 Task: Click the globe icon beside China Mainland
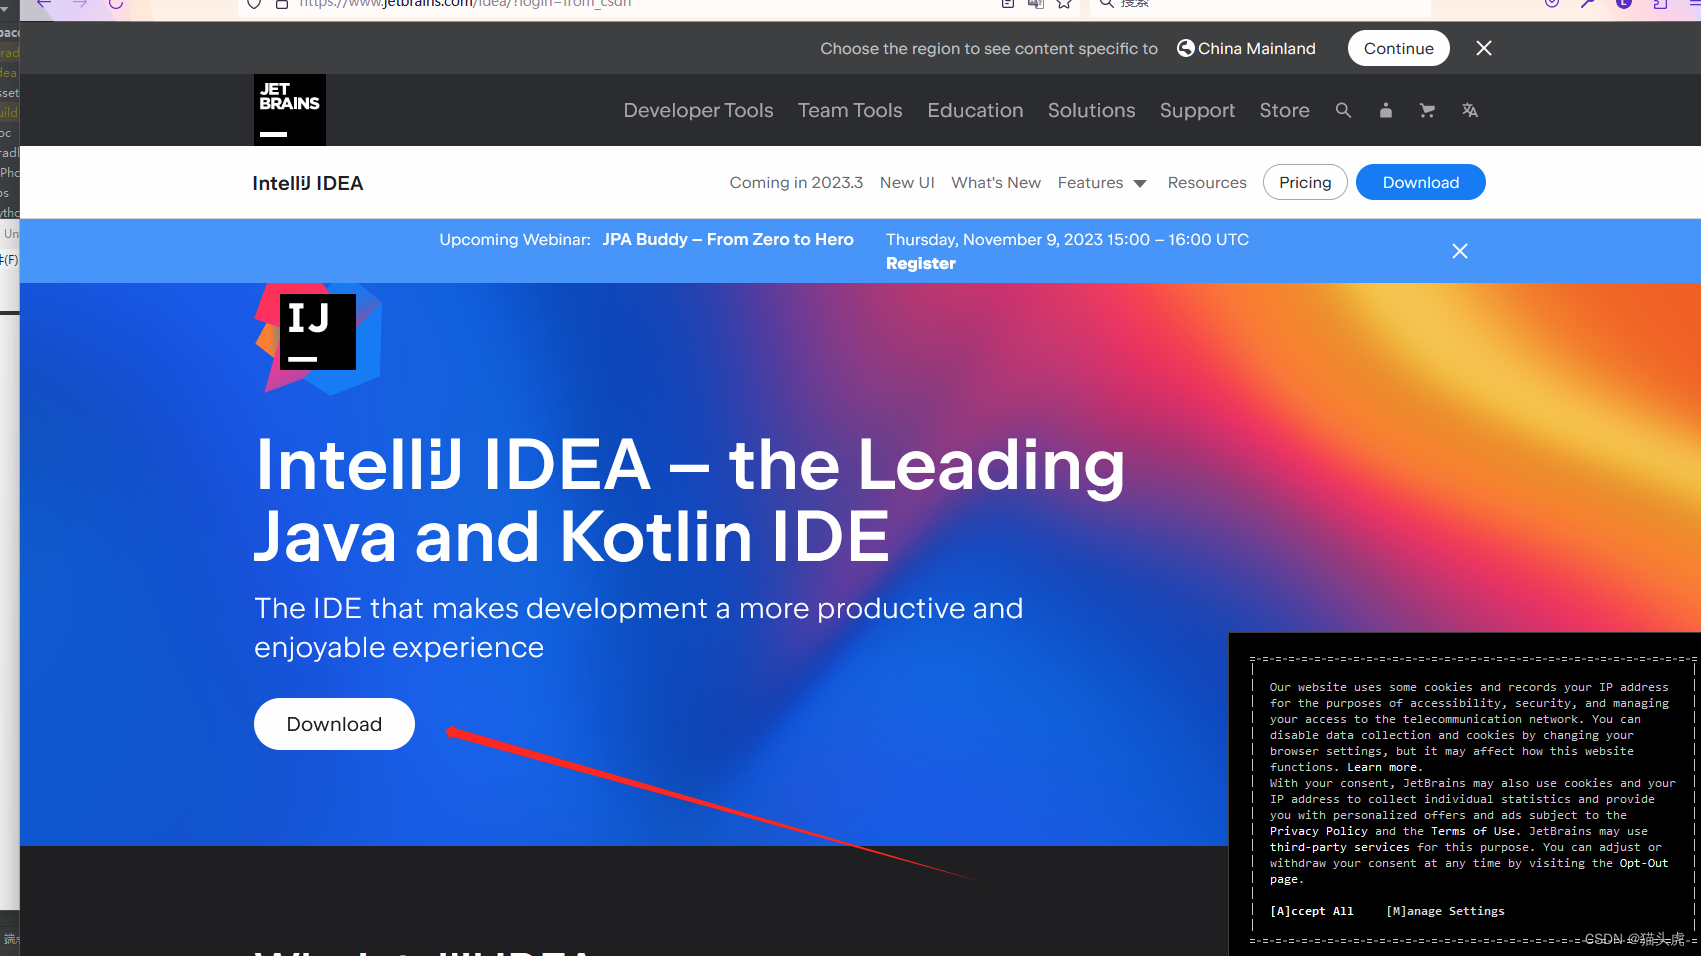(1186, 48)
